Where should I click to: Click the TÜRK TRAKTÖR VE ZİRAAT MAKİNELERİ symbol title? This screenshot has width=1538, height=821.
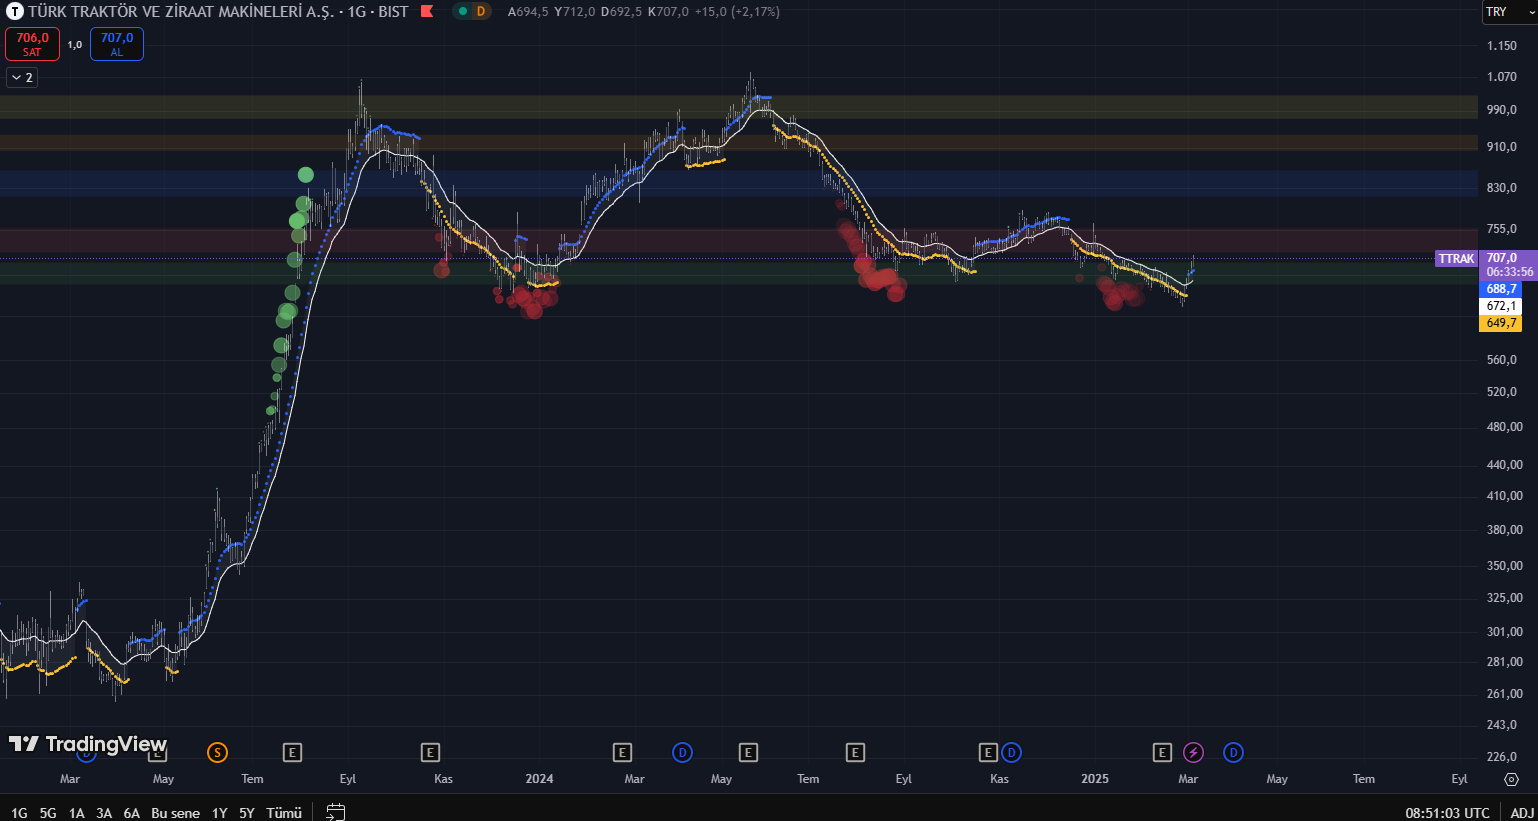pyautogui.click(x=181, y=12)
